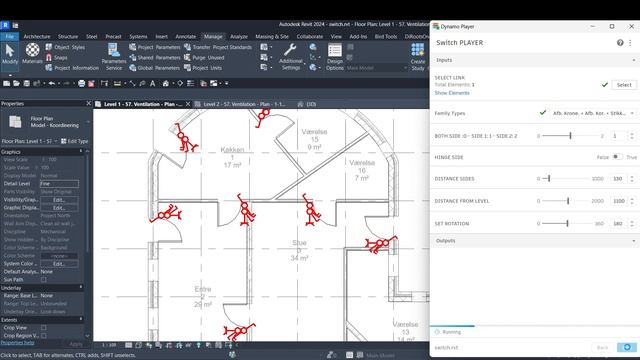This screenshot has width=640, height=360.
Task: Click Edit button for Visibility/Graphics
Action: coord(59,200)
